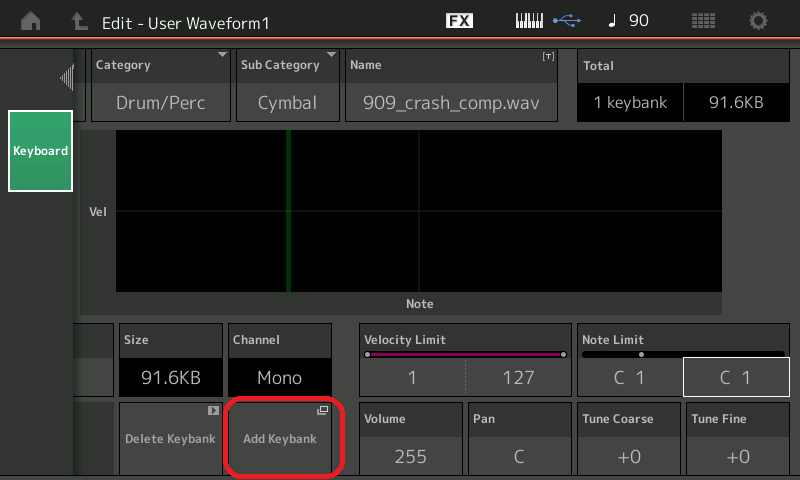
Task: Select the Tune Fine value
Action: coord(738,456)
